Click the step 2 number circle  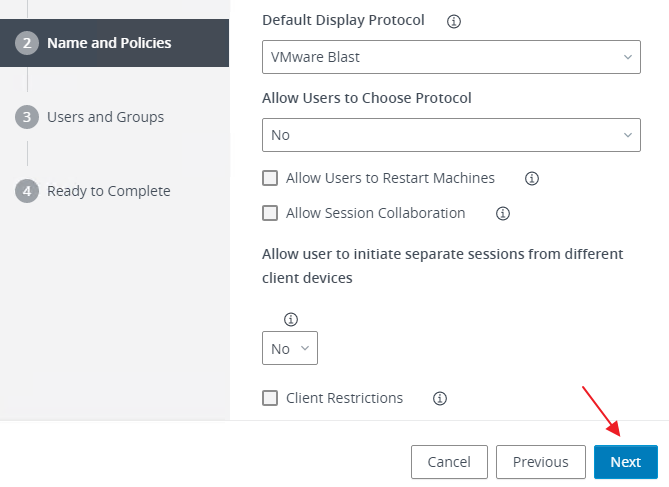pos(27,43)
